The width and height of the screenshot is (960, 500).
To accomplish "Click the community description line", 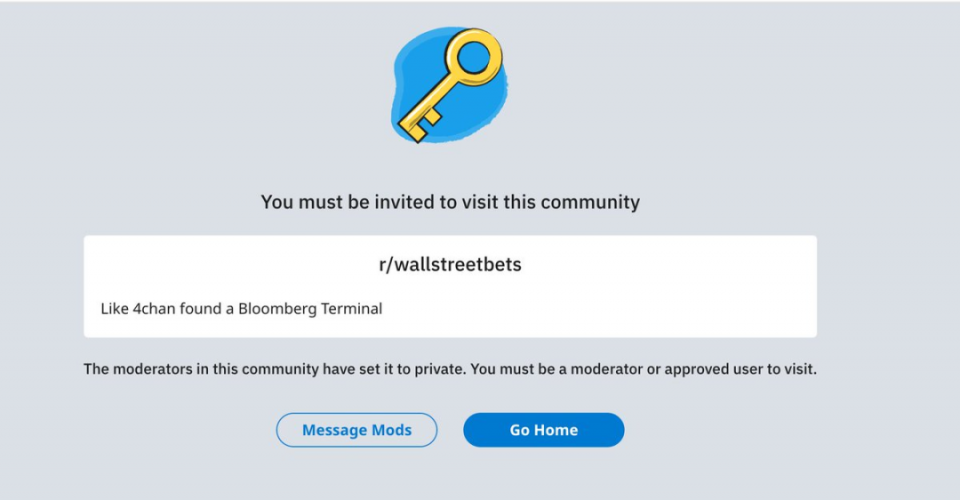I will coord(241,309).
